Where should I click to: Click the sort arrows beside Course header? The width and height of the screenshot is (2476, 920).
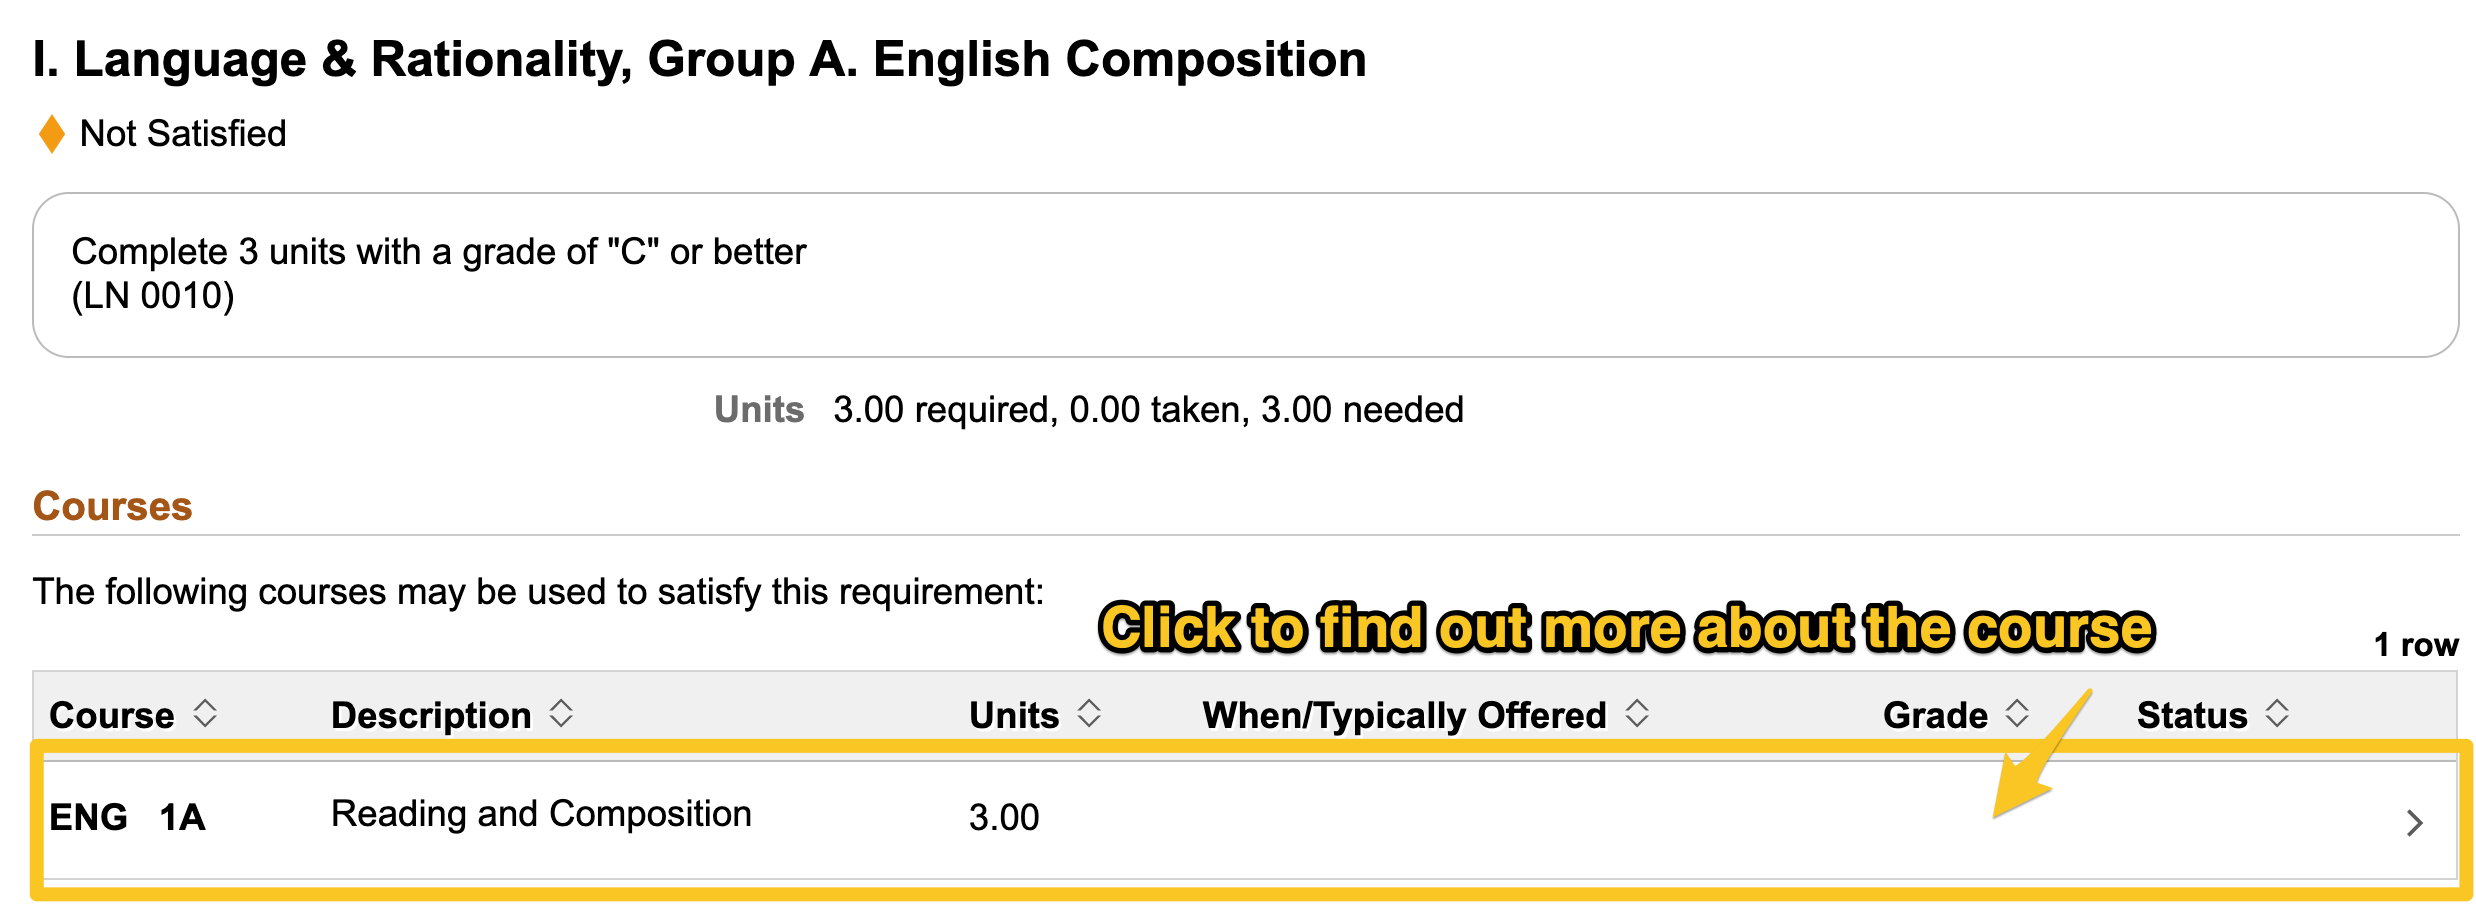tap(205, 714)
